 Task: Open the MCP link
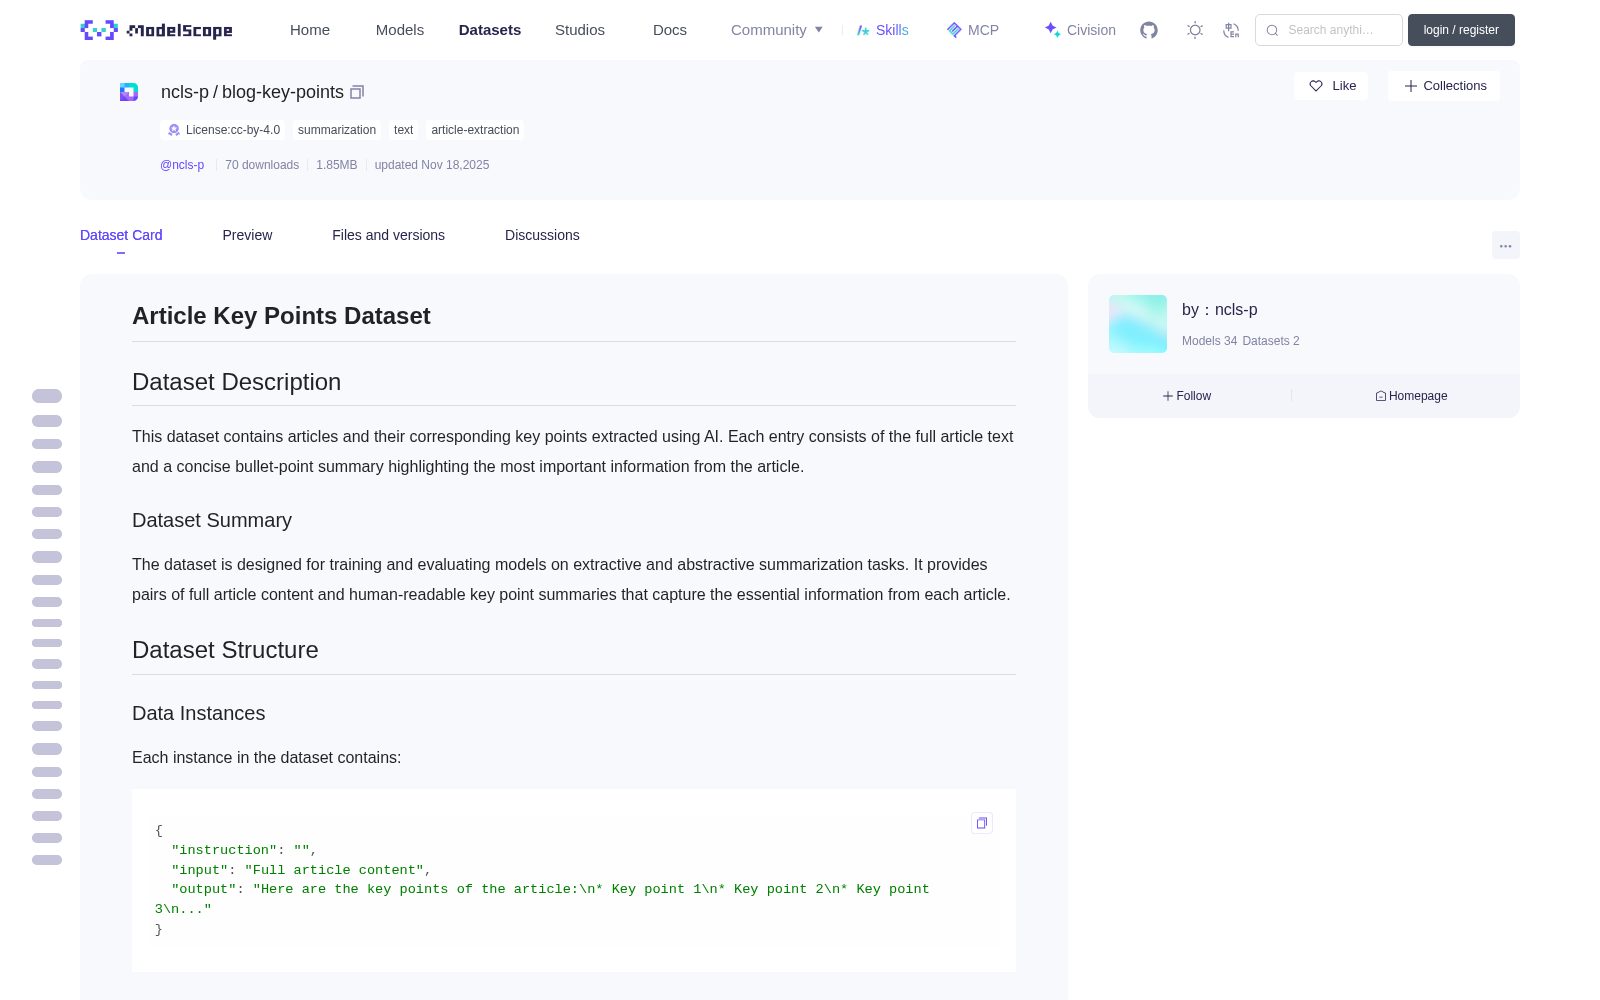pyautogui.click(x=972, y=30)
